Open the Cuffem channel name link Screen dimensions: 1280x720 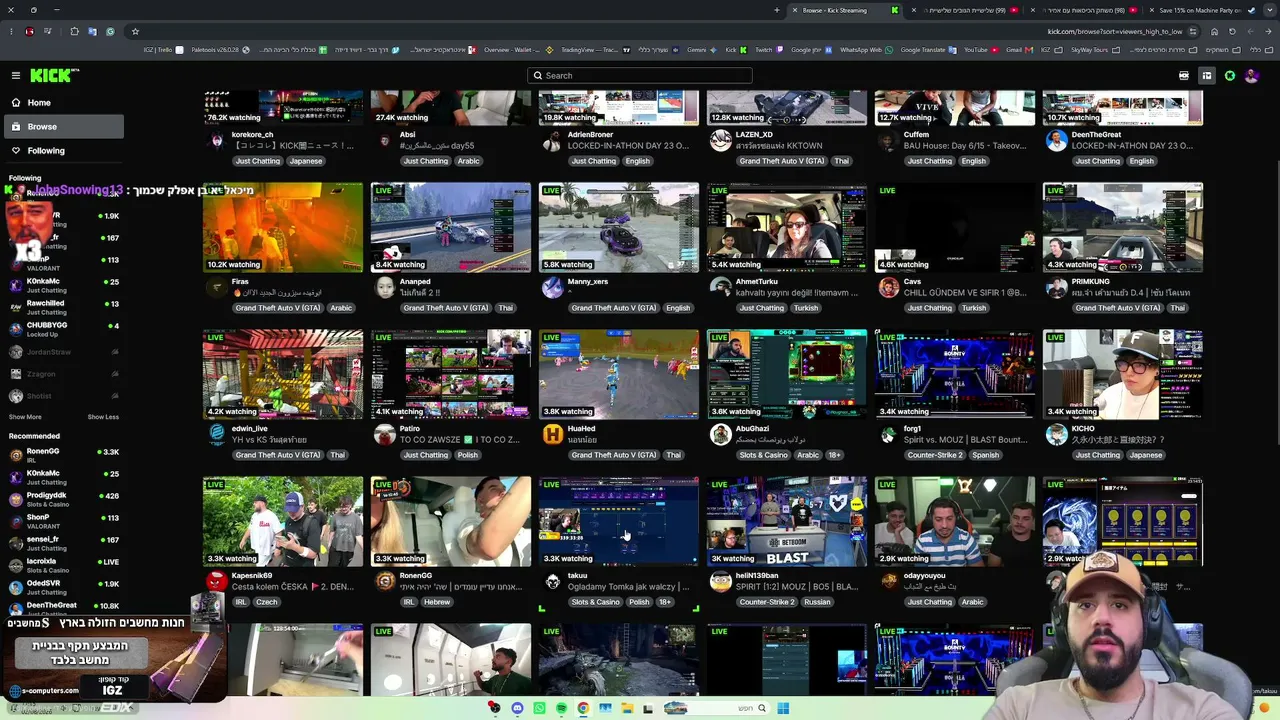point(916,134)
